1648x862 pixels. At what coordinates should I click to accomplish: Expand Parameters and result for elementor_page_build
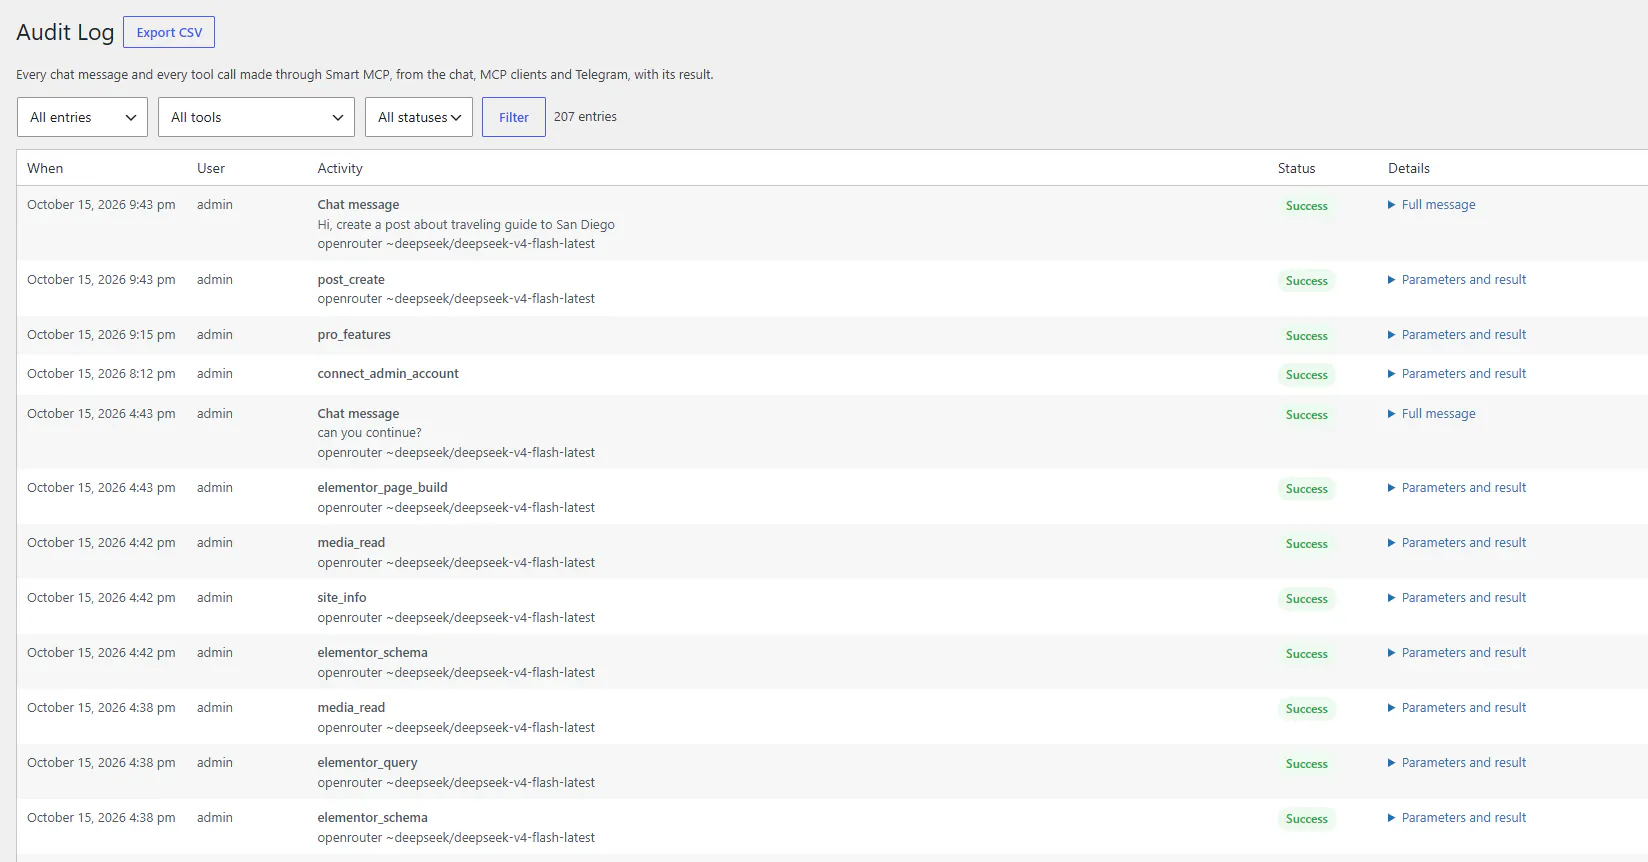click(x=1457, y=488)
